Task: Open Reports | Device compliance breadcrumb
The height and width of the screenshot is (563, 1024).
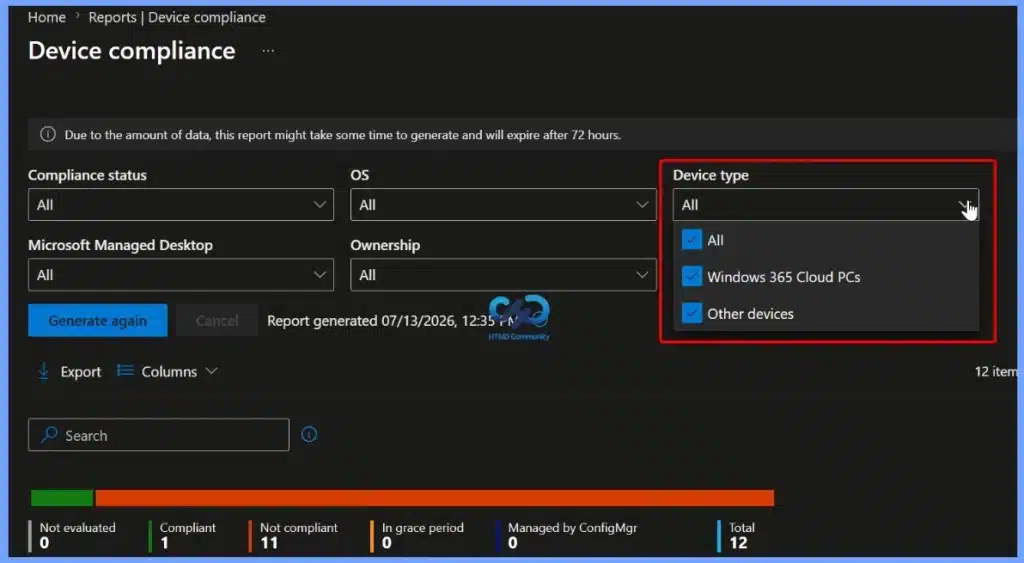Action: 177,18
